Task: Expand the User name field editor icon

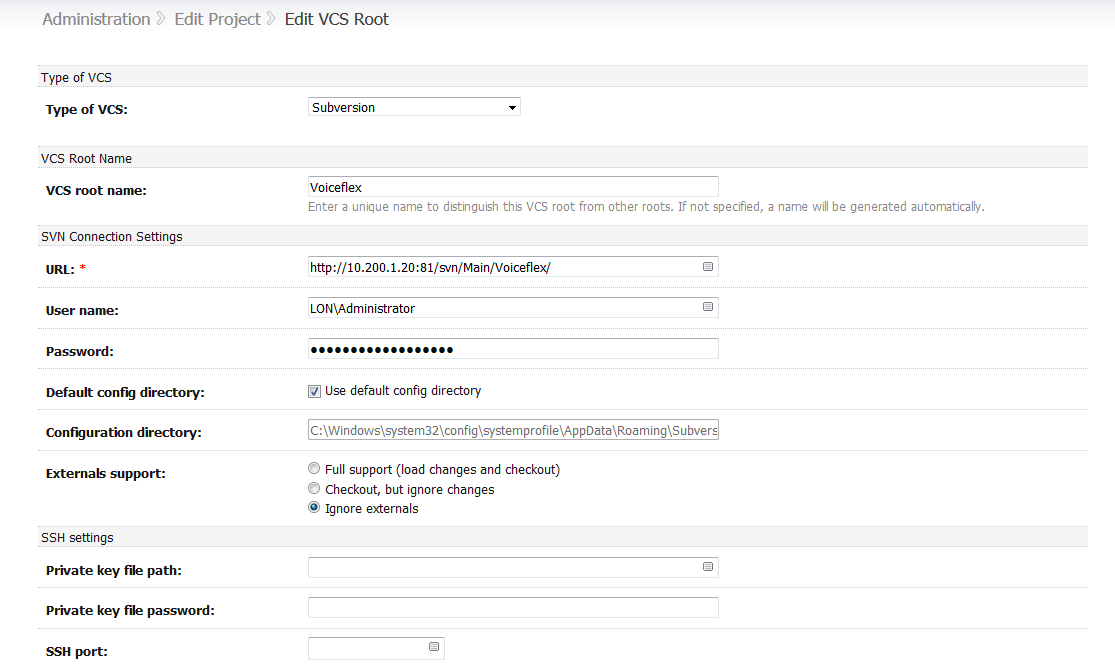Action: [x=708, y=307]
